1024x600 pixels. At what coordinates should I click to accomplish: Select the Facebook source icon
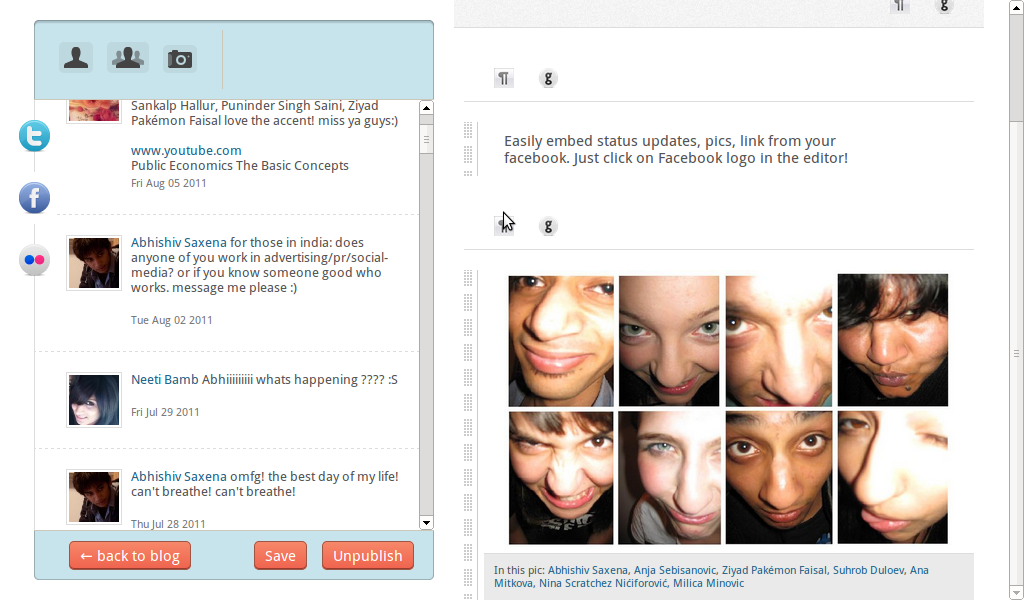pyautogui.click(x=34, y=198)
